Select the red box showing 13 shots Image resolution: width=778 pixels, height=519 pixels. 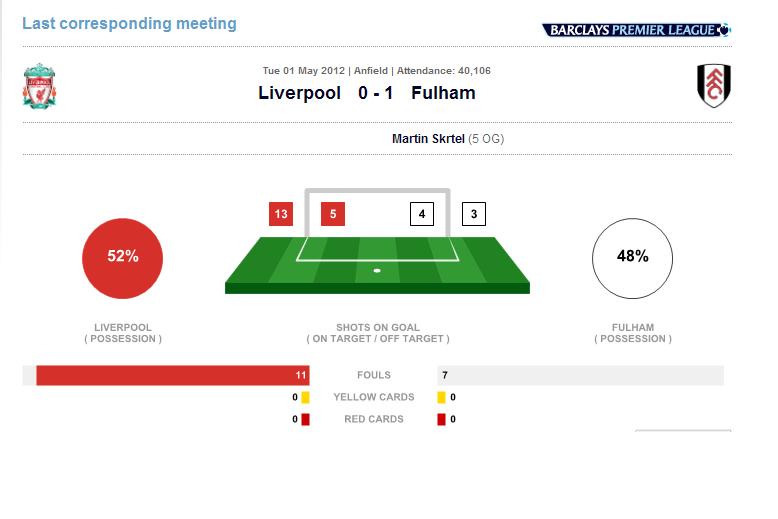pos(281,214)
